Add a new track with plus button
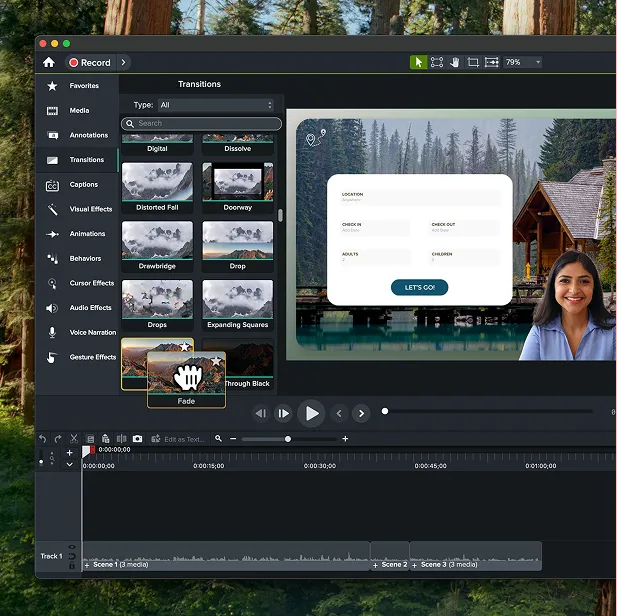Image resolution: width=617 pixels, height=616 pixels. point(70,453)
